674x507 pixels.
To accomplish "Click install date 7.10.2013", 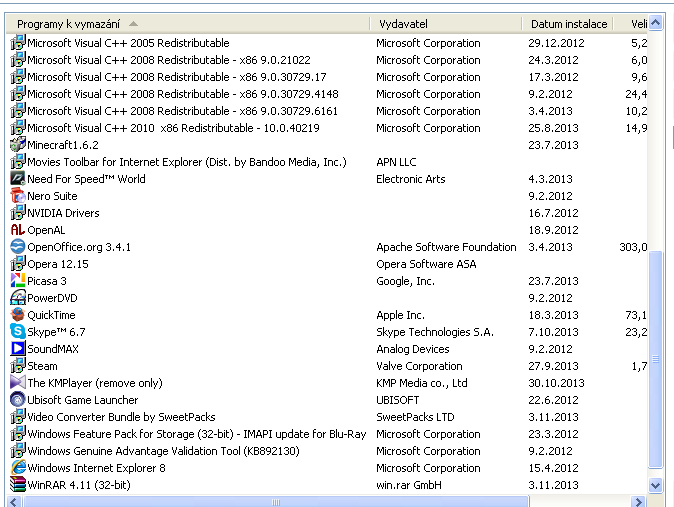I will pyautogui.click(x=553, y=332).
